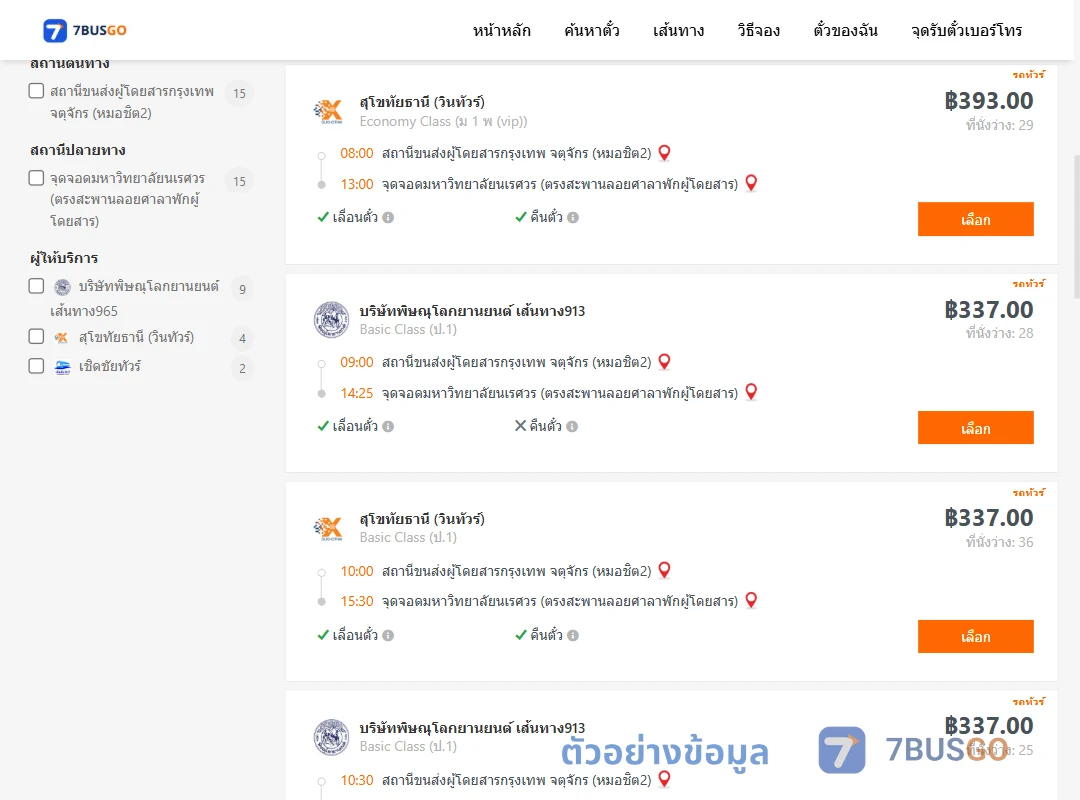The width and height of the screenshot is (1080, 800).
Task: Open the map pin for the 14:25 arrival stop
Action: click(x=751, y=392)
